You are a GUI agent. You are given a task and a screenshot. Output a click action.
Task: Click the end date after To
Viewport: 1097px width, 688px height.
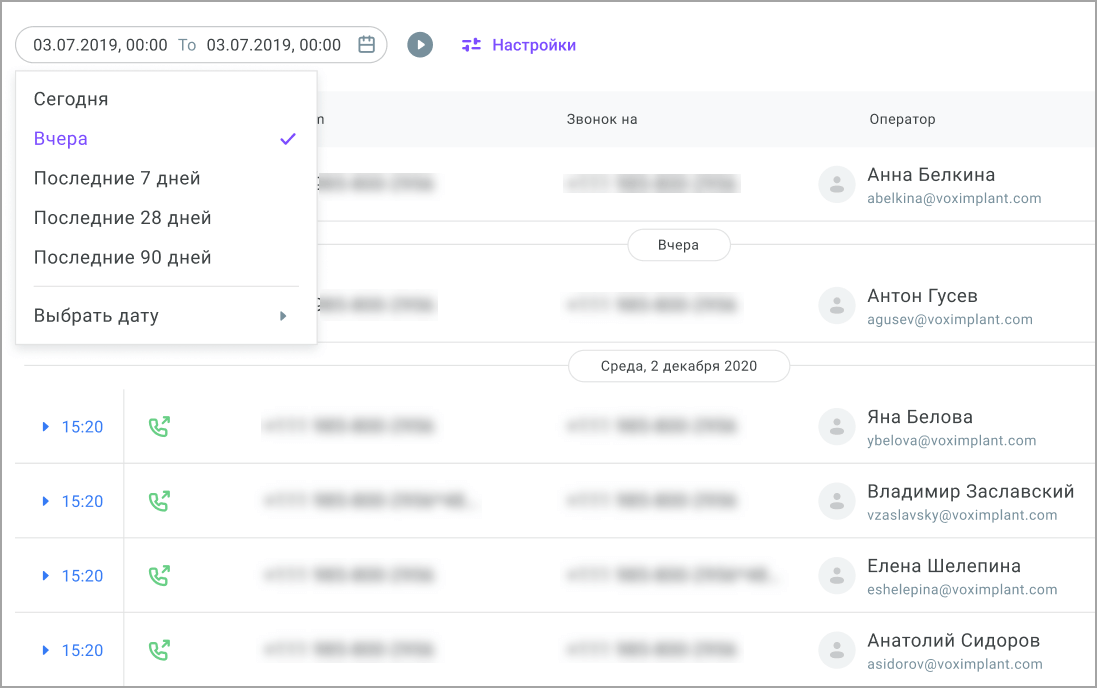[x=274, y=45]
